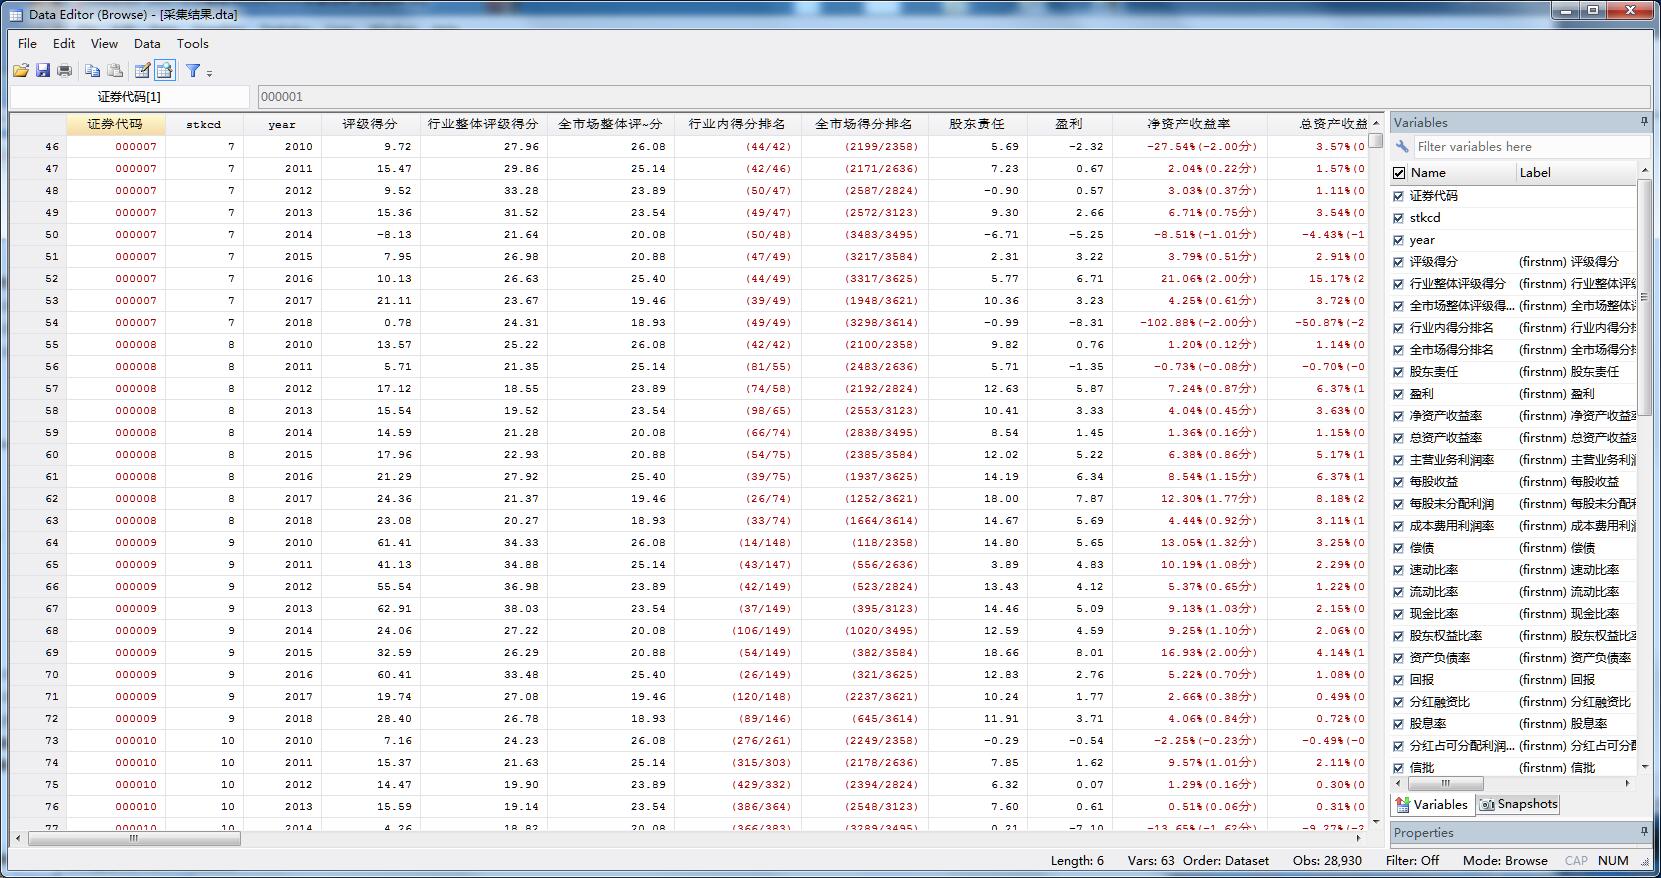Uncheck the year variable checkbox
Viewport: 1661px width, 878px height.
point(1399,240)
